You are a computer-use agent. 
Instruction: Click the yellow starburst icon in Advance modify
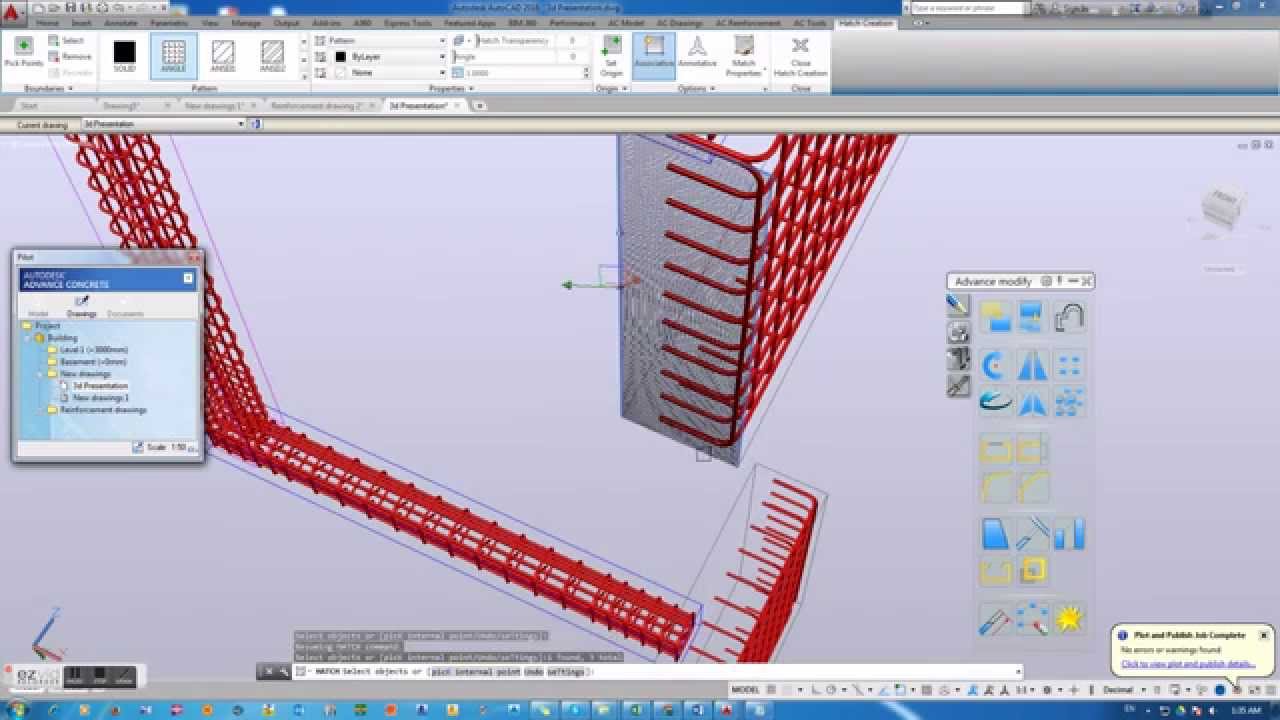point(1069,619)
